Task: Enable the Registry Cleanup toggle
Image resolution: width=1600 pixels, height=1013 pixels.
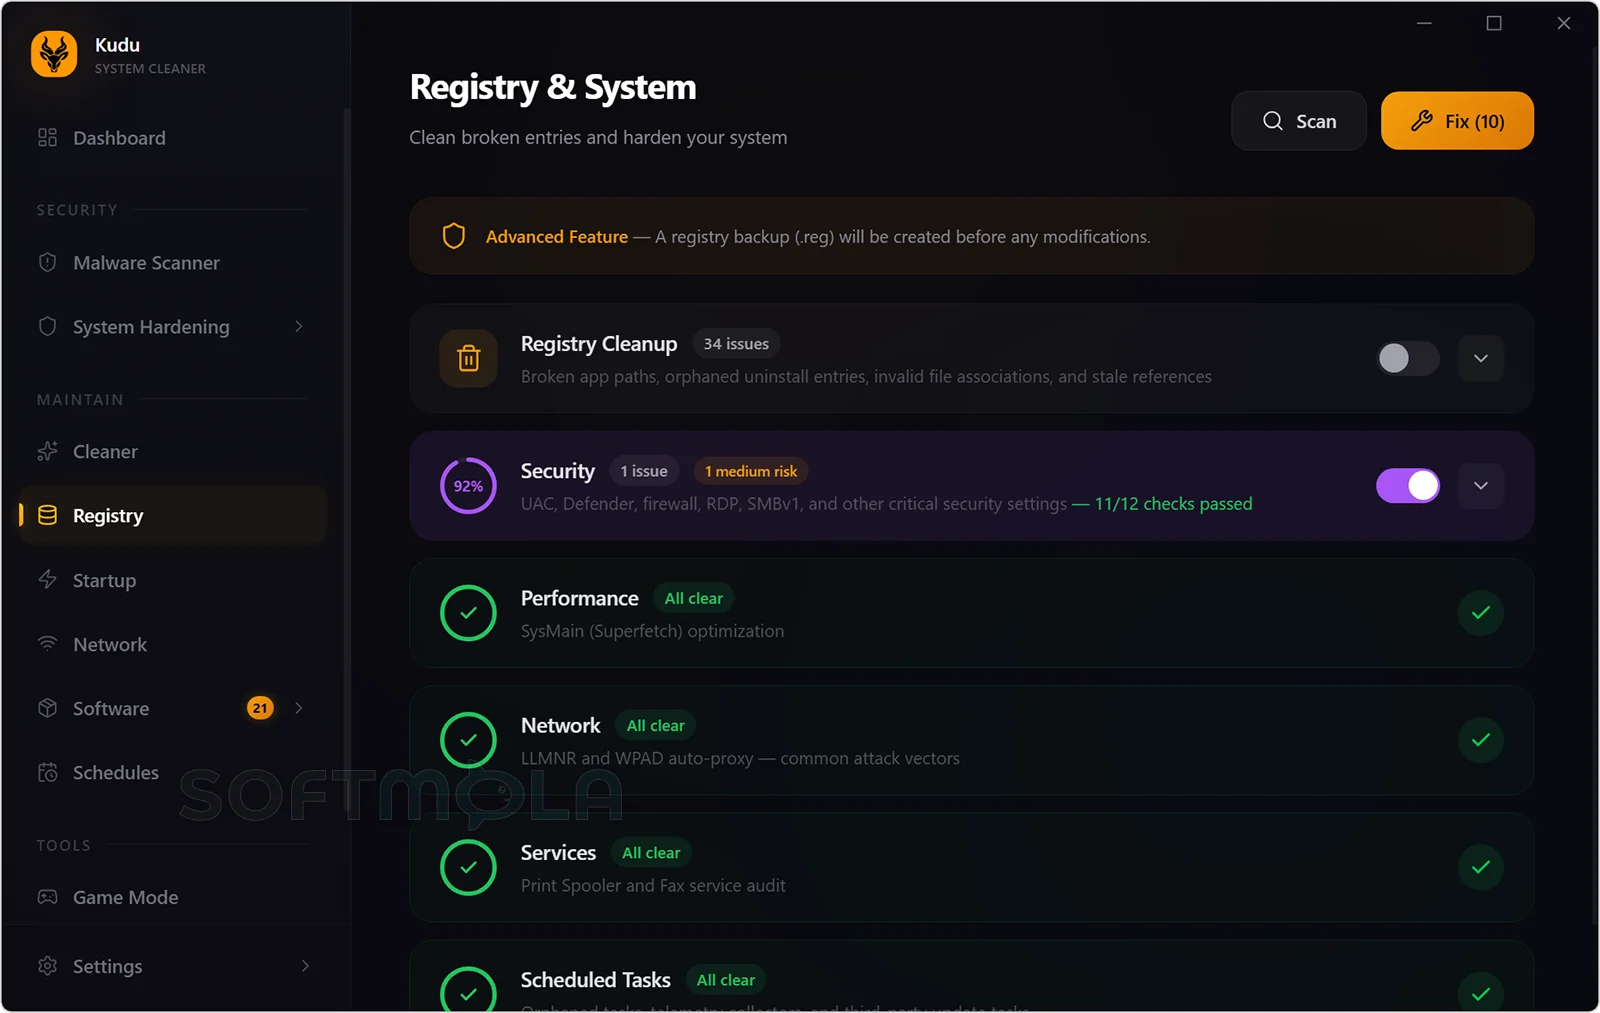Action: click(x=1408, y=358)
